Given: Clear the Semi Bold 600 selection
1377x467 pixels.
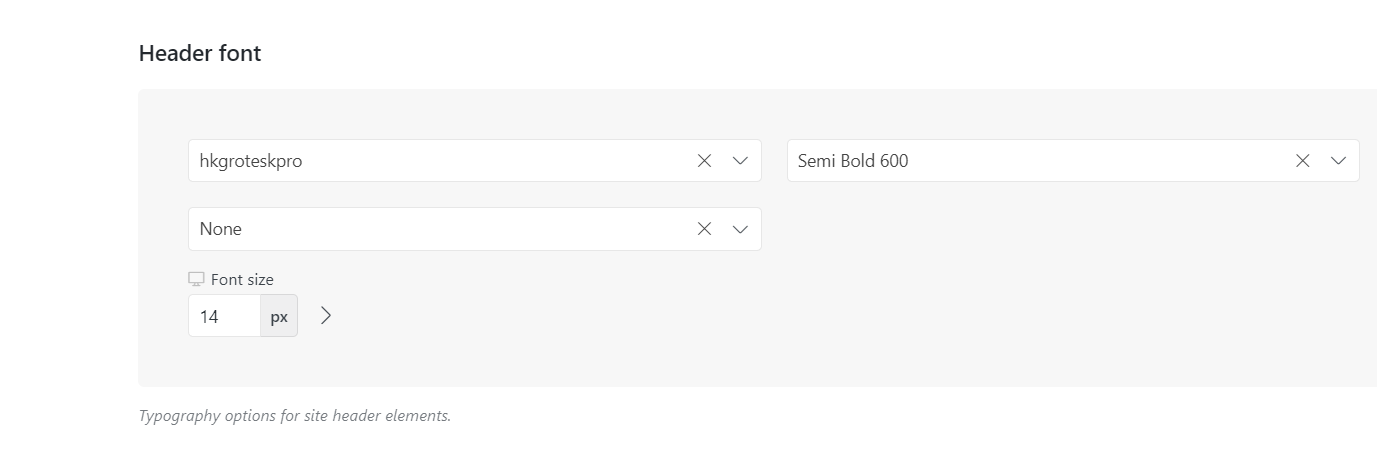Looking at the screenshot, I should [x=1302, y=161].
